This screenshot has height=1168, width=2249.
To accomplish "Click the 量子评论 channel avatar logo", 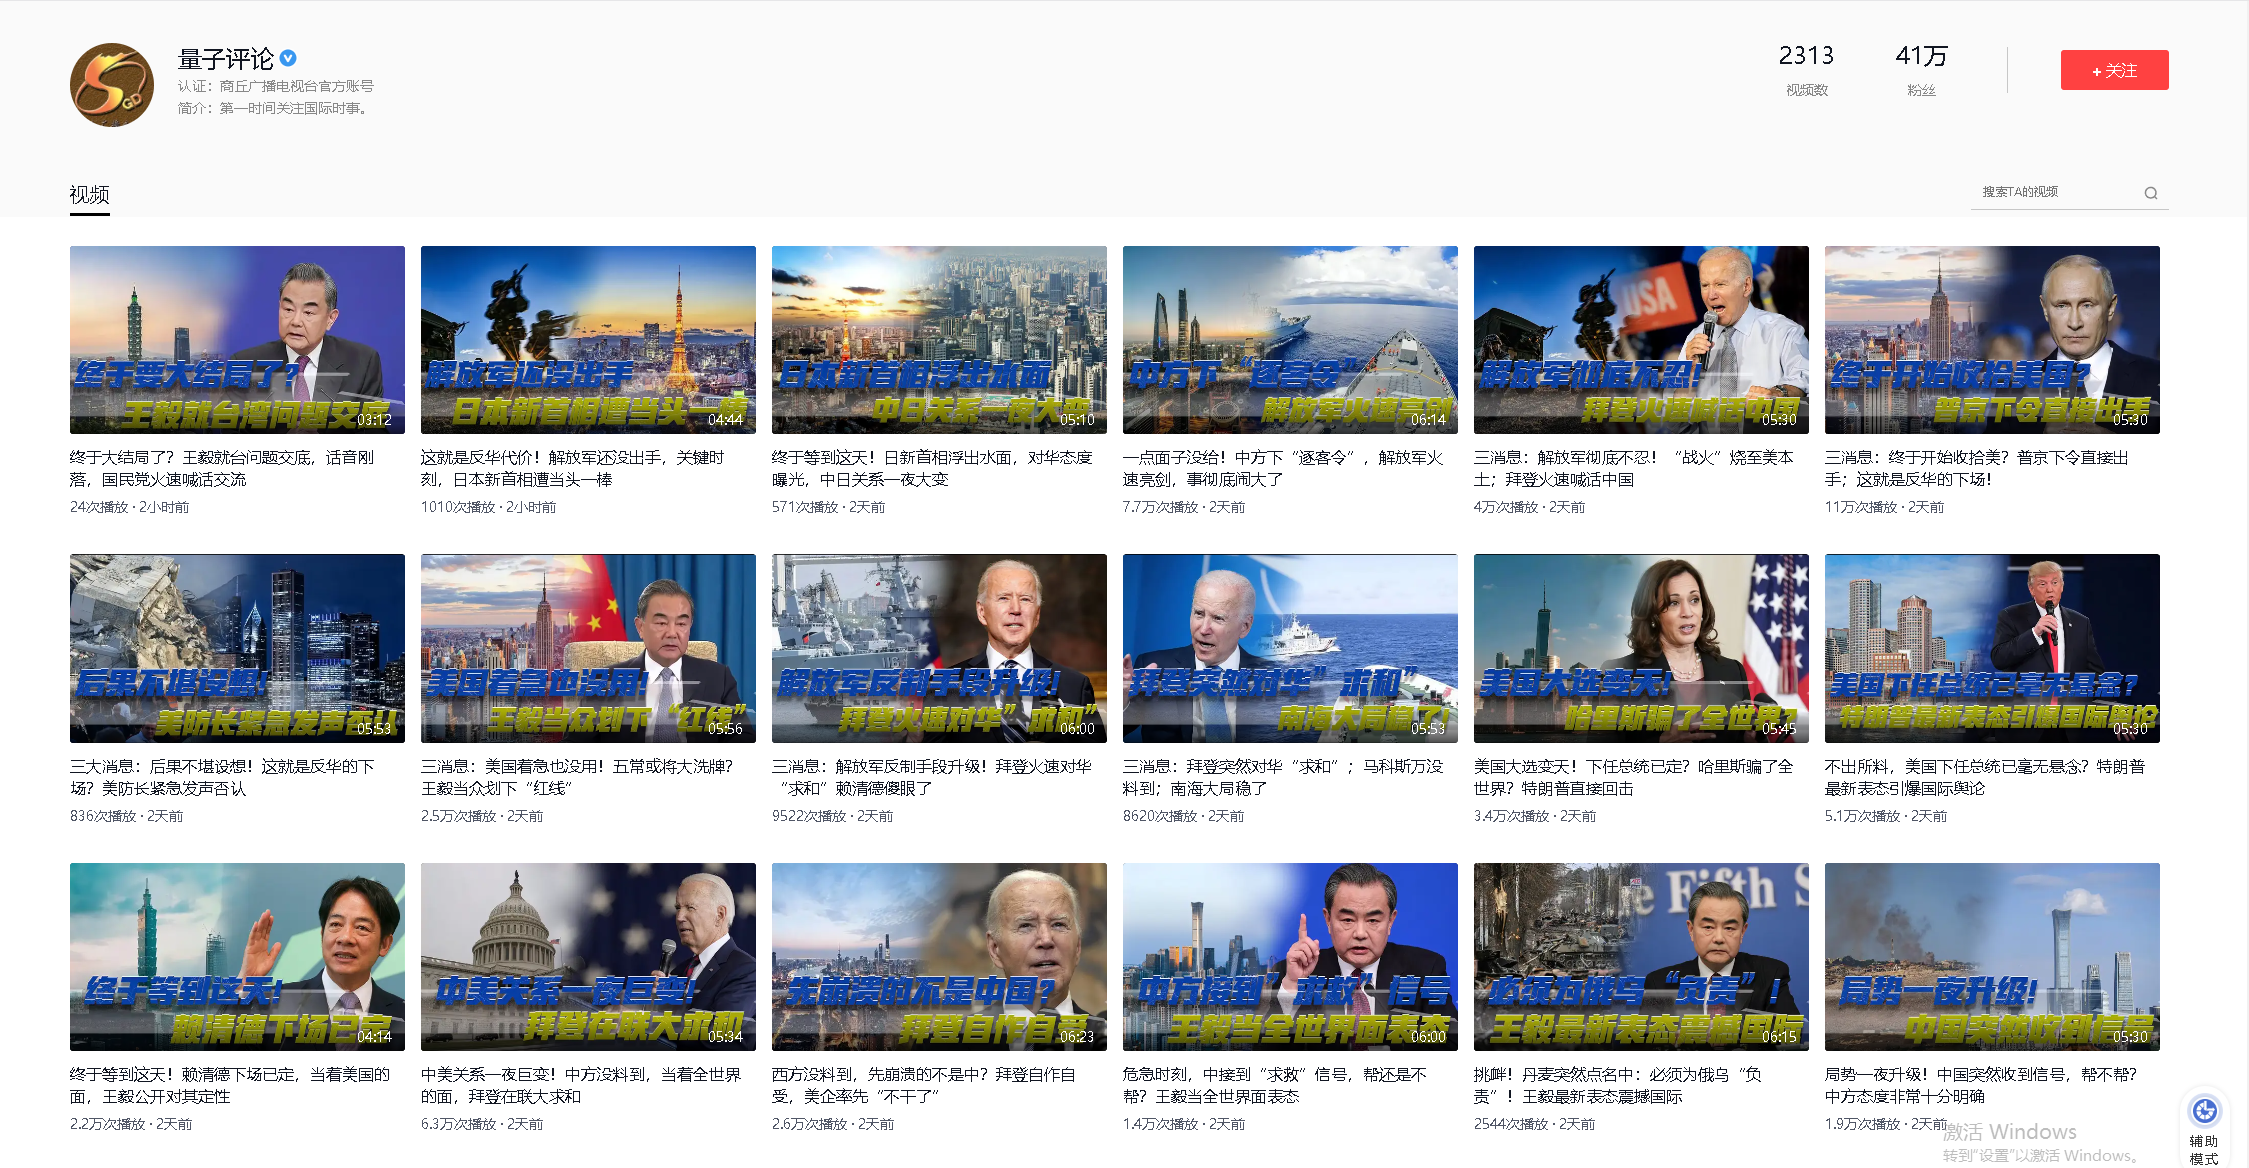I will click(112, 85).
